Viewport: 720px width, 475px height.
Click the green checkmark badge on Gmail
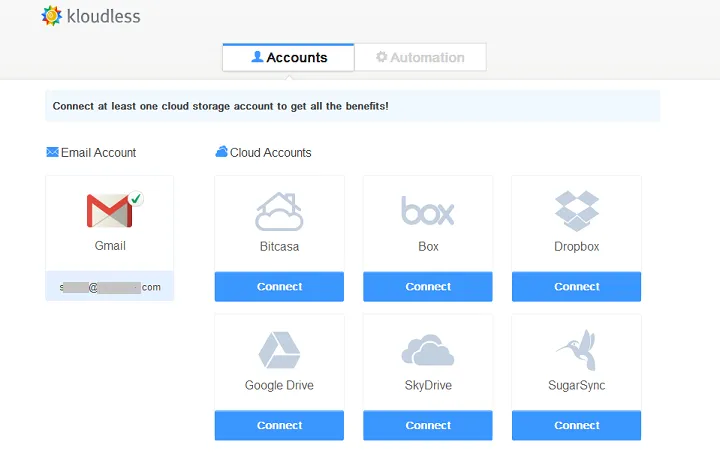click(136, 198)
